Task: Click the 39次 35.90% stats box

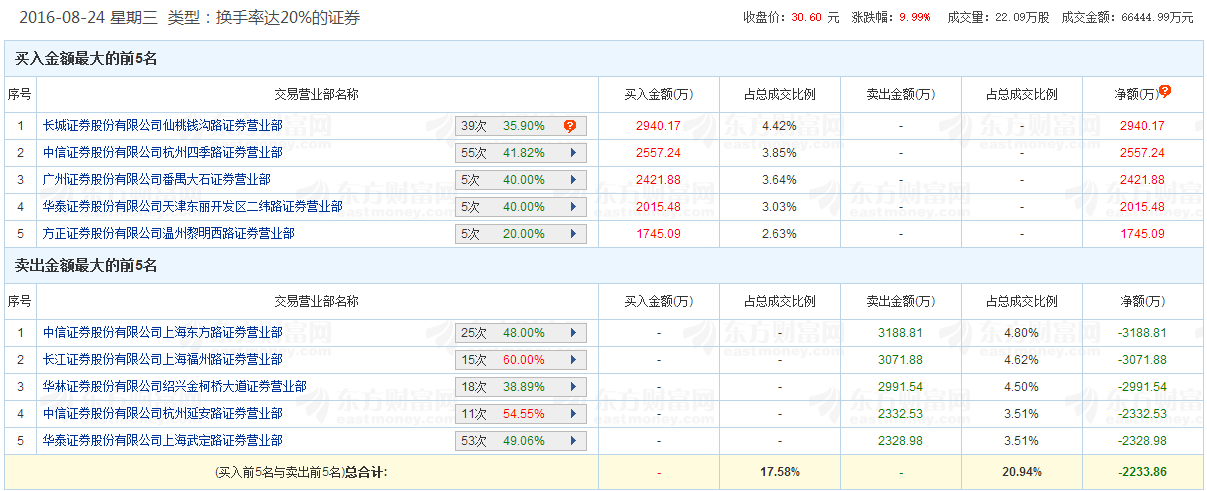Action: coord(521,126)
